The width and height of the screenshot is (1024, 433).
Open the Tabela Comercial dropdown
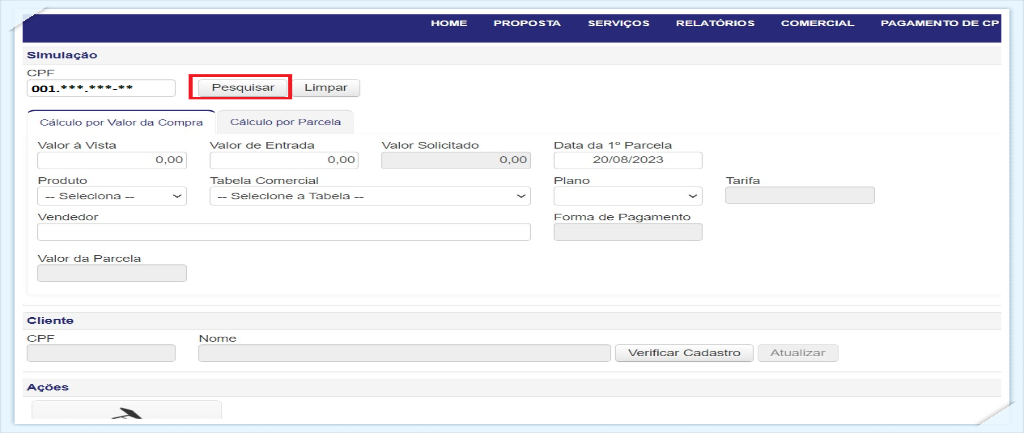tap(370, 196)
